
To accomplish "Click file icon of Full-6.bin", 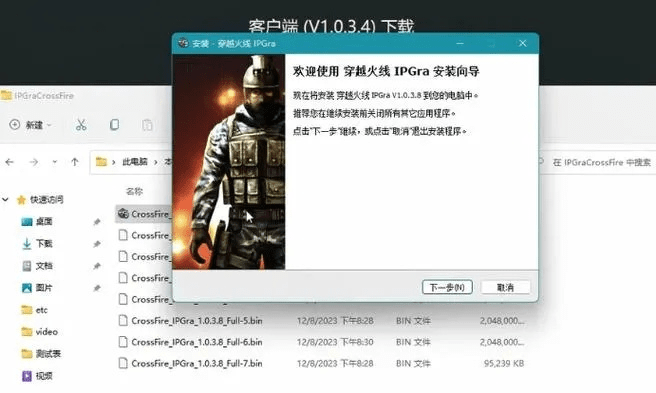I will 123,342.
